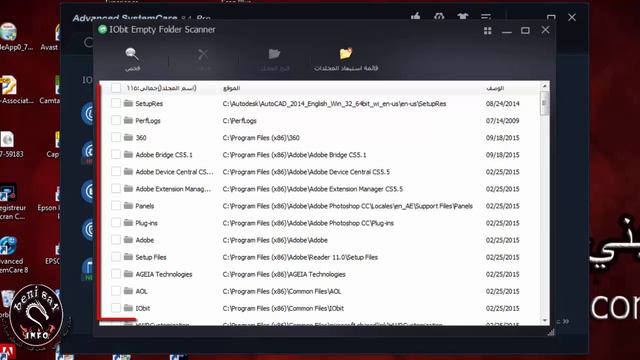Image resolution: width=640 pixels, height=360 pixels.
Task: Check the Adobe Extension Manager checkbox
Action: coord(116,189)
